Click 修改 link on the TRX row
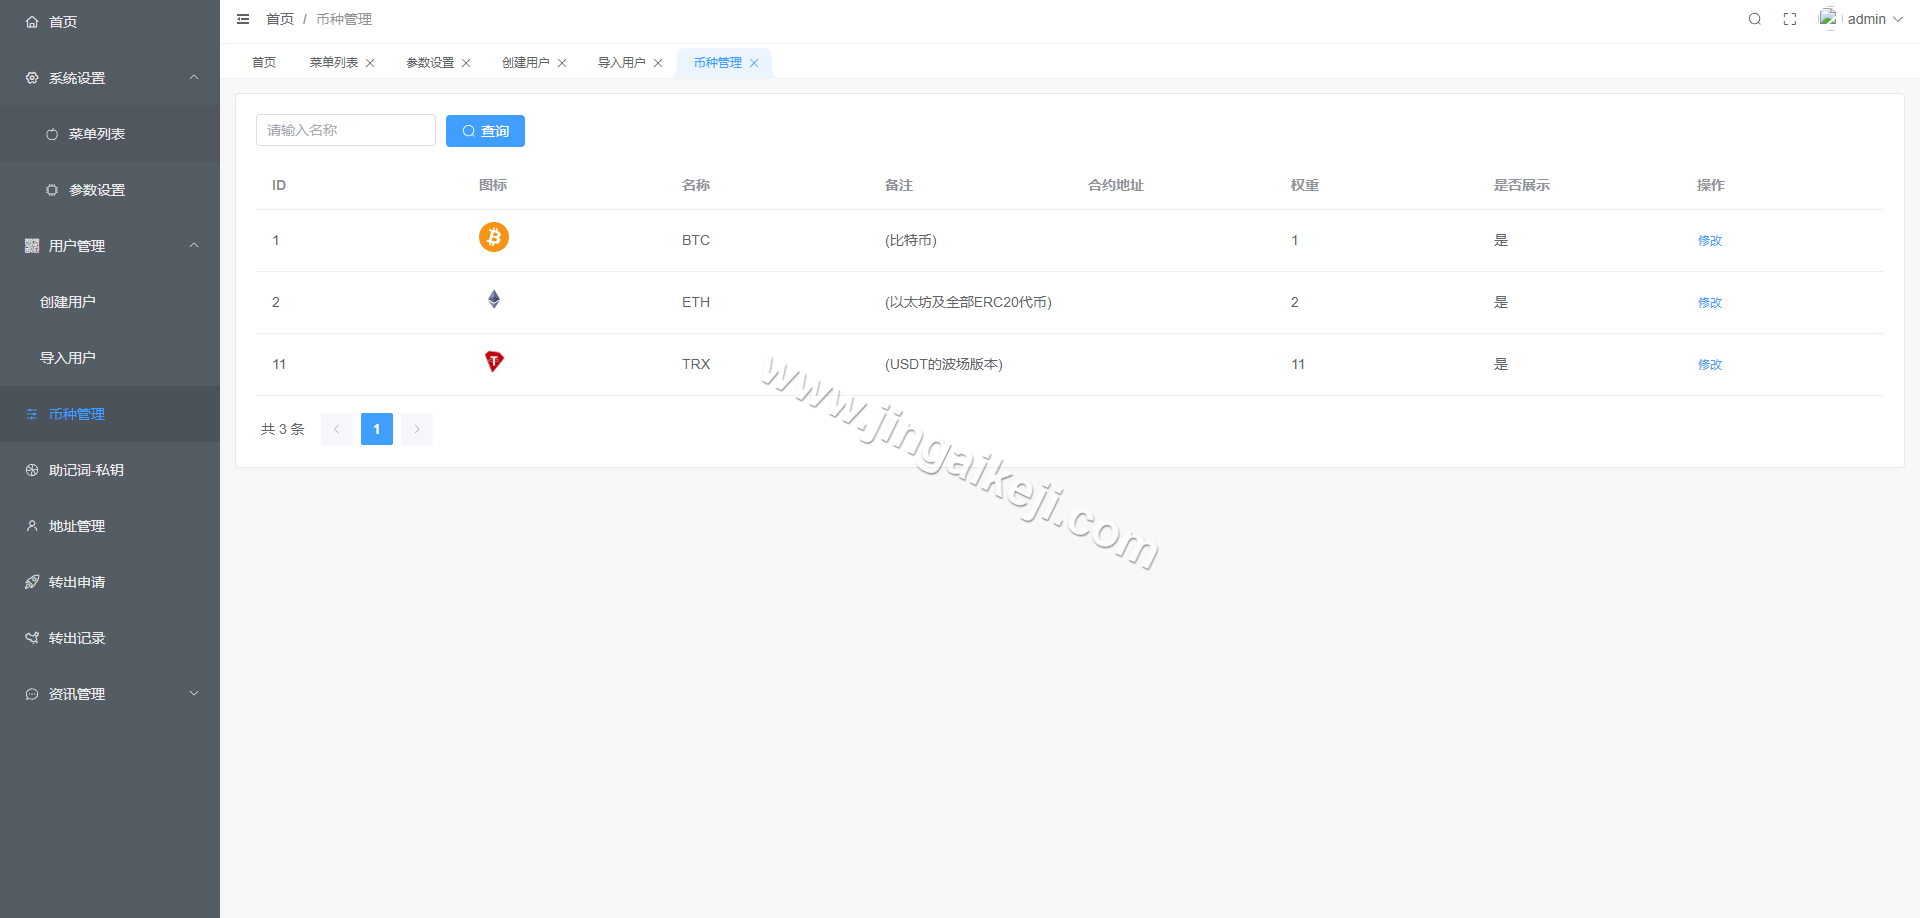1920x918 pixels. pos(1709,364)
